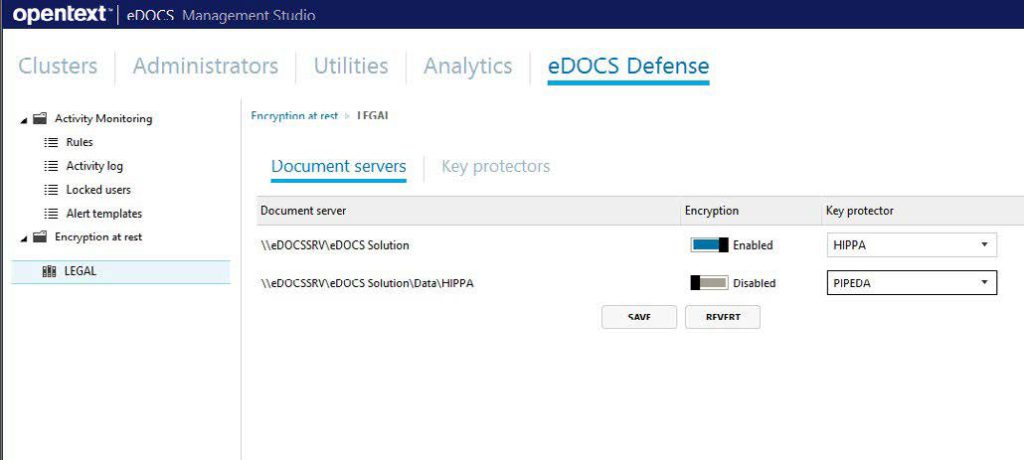Click the Encryption at rest breadcrumb link
This screenshot has width=1024, height=460.
coord(295,116)
